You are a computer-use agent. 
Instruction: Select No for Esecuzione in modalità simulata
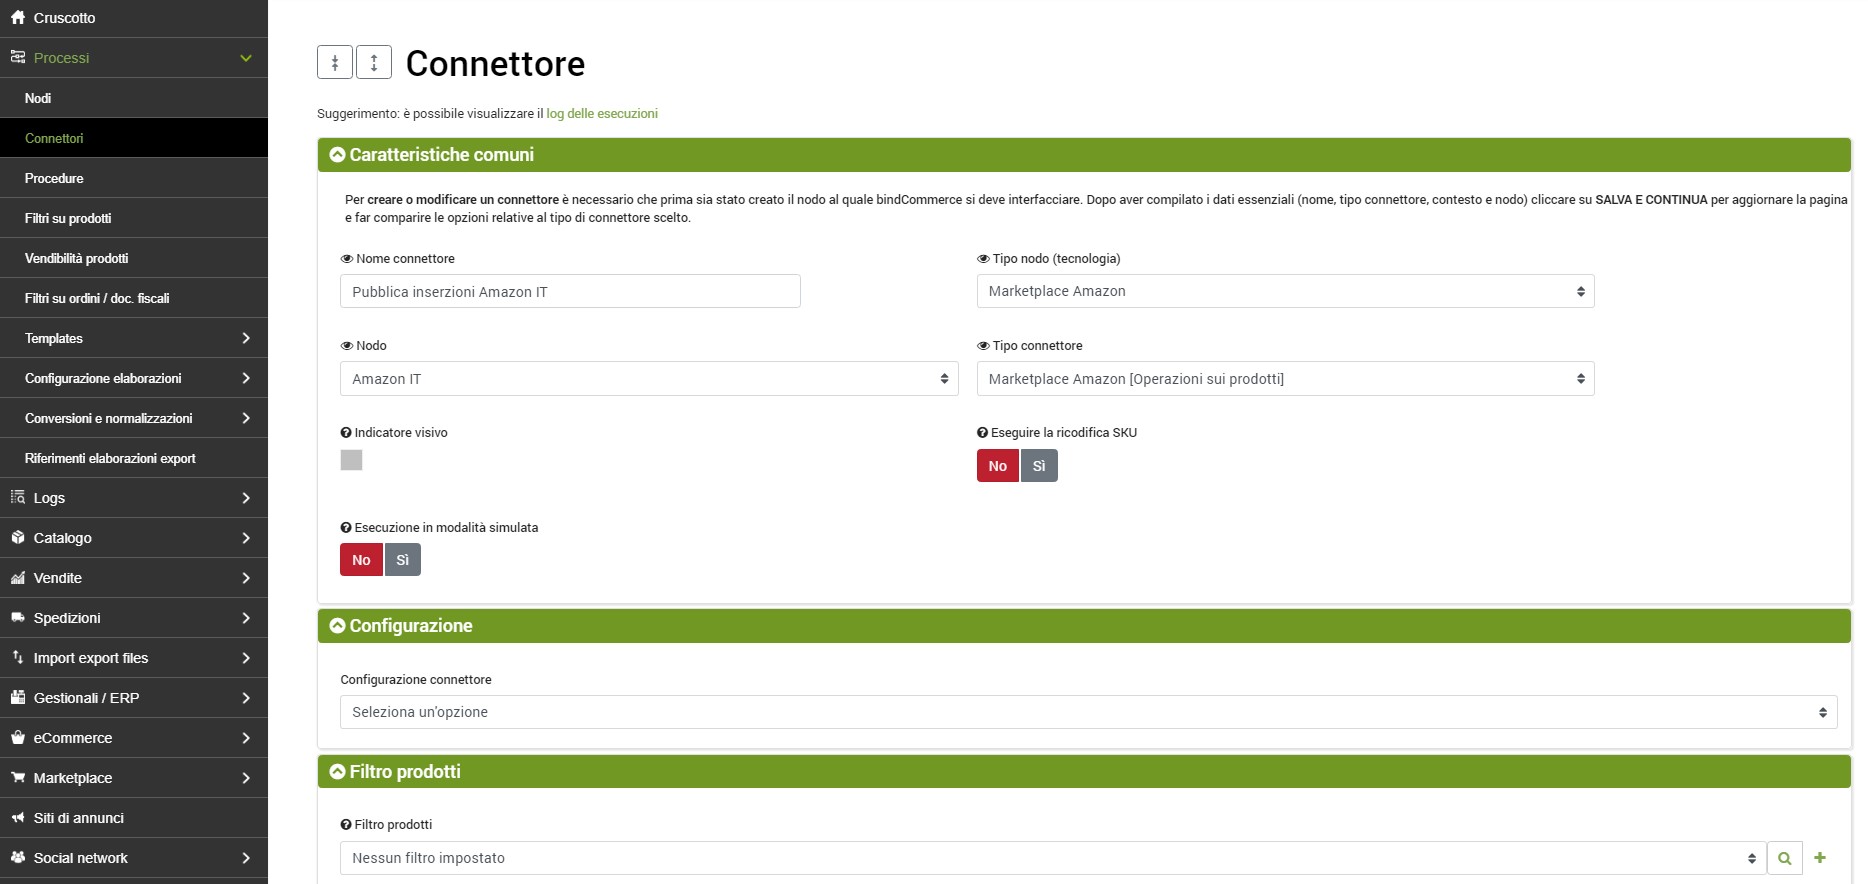pyautogui.click(x=361, y=560)
